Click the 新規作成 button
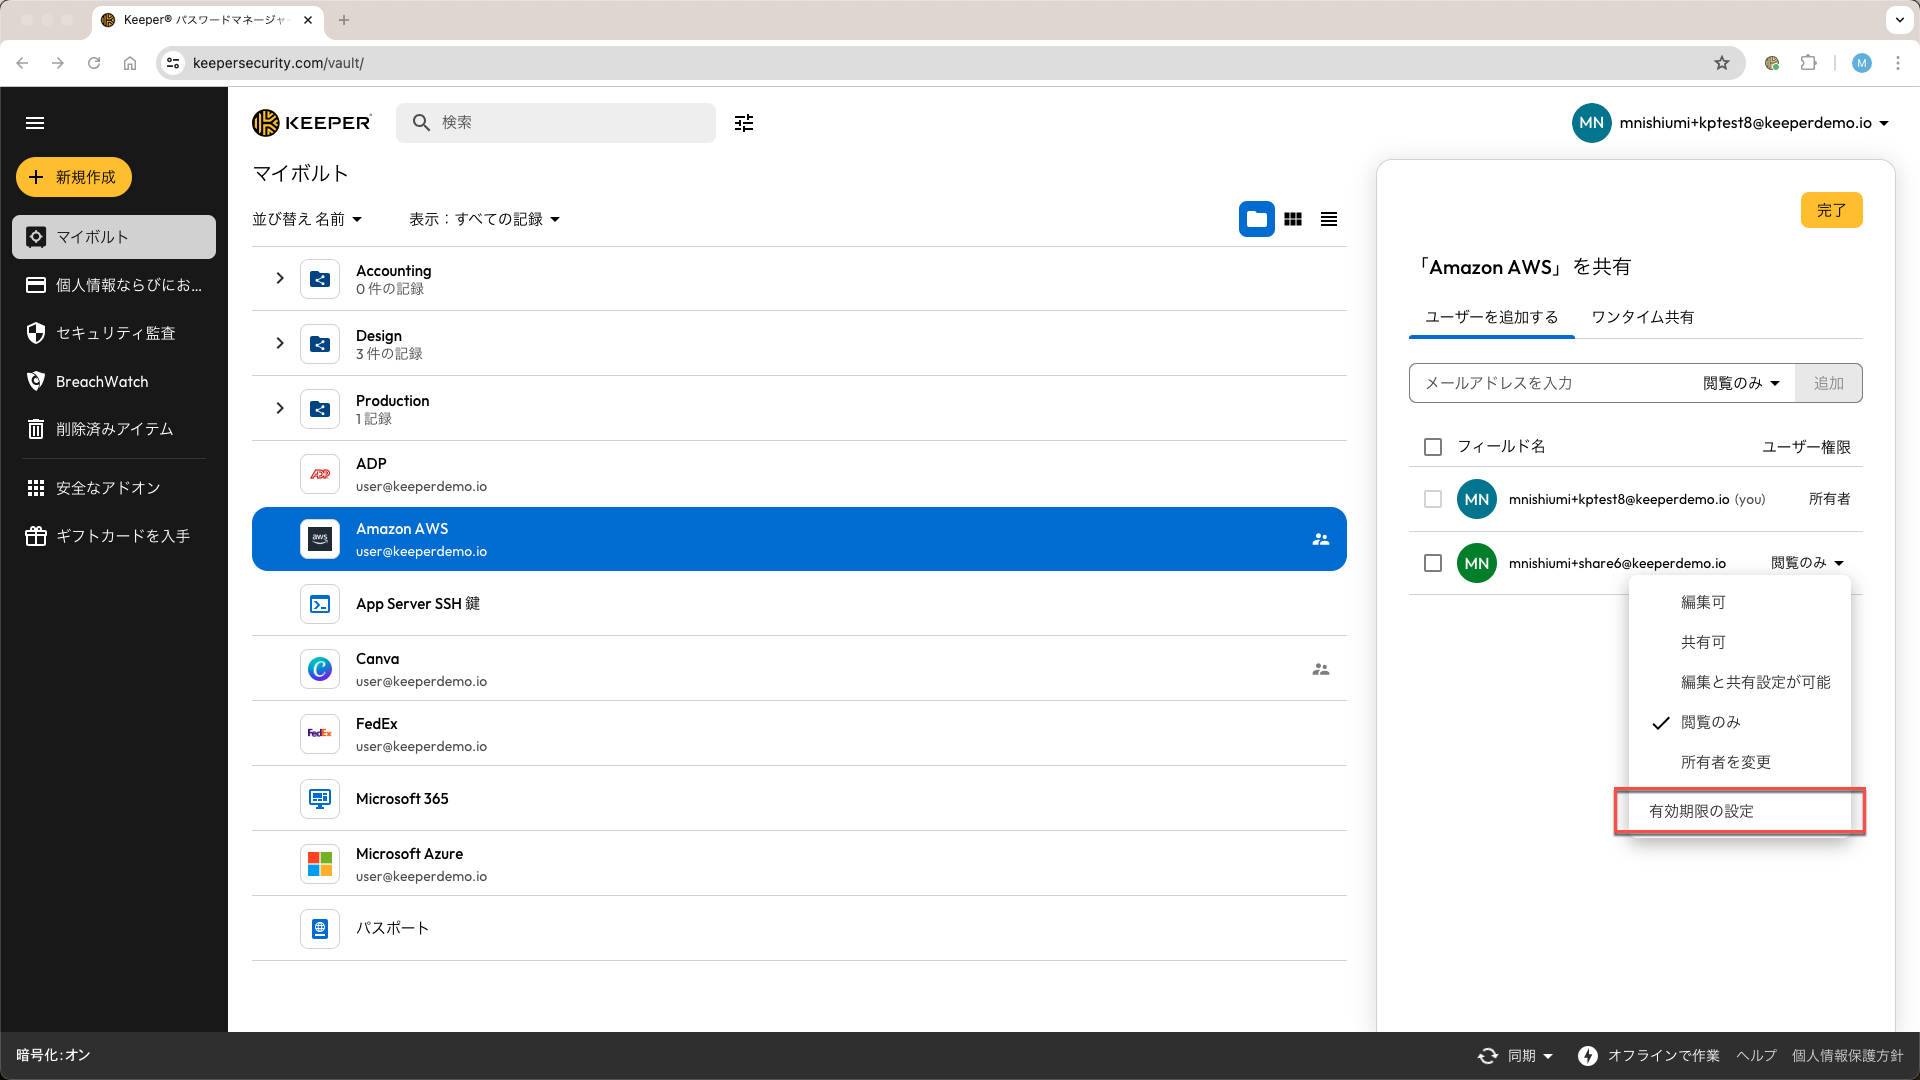Screen dimensions: 1920x1080 (74, 177)
